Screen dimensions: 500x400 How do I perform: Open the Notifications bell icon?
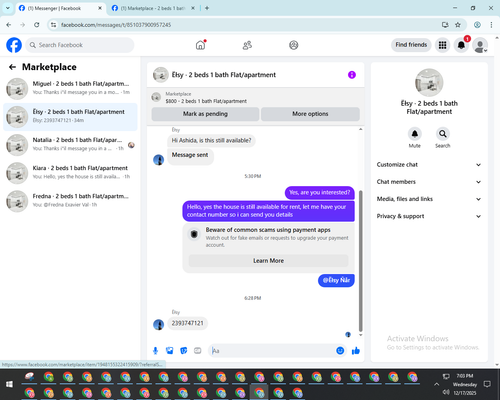click(x=461, y=45)
